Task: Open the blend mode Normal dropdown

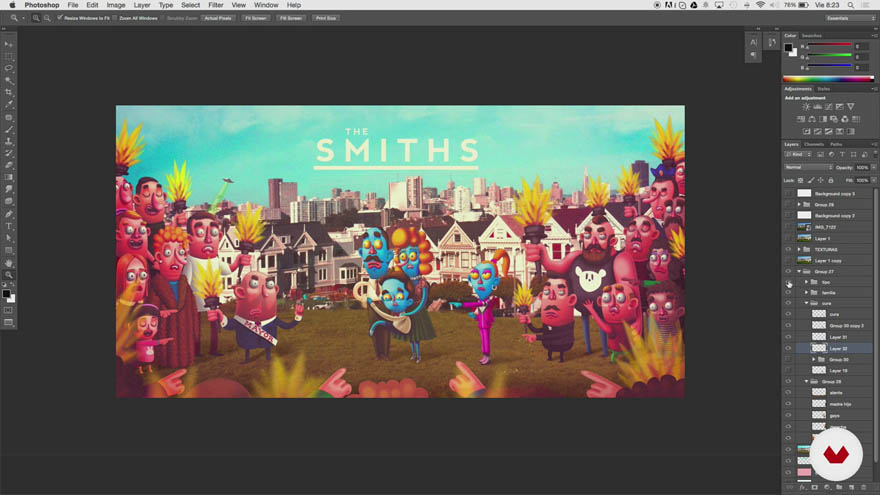Action: coord(808,167)
